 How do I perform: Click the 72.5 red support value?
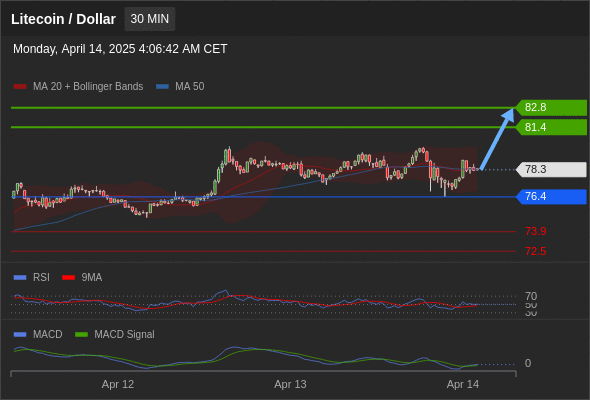(x=535, y=251)
